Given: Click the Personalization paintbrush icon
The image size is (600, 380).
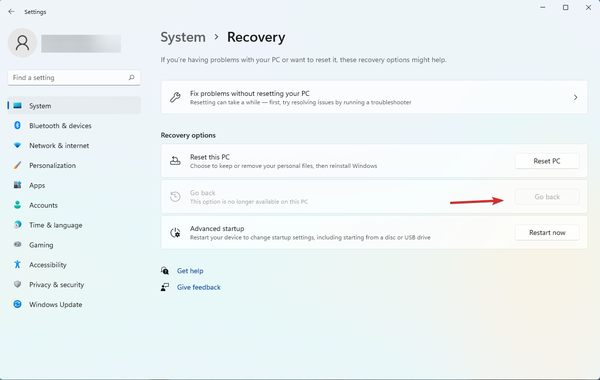Looking at the screenshot, I should pos(17,165).
